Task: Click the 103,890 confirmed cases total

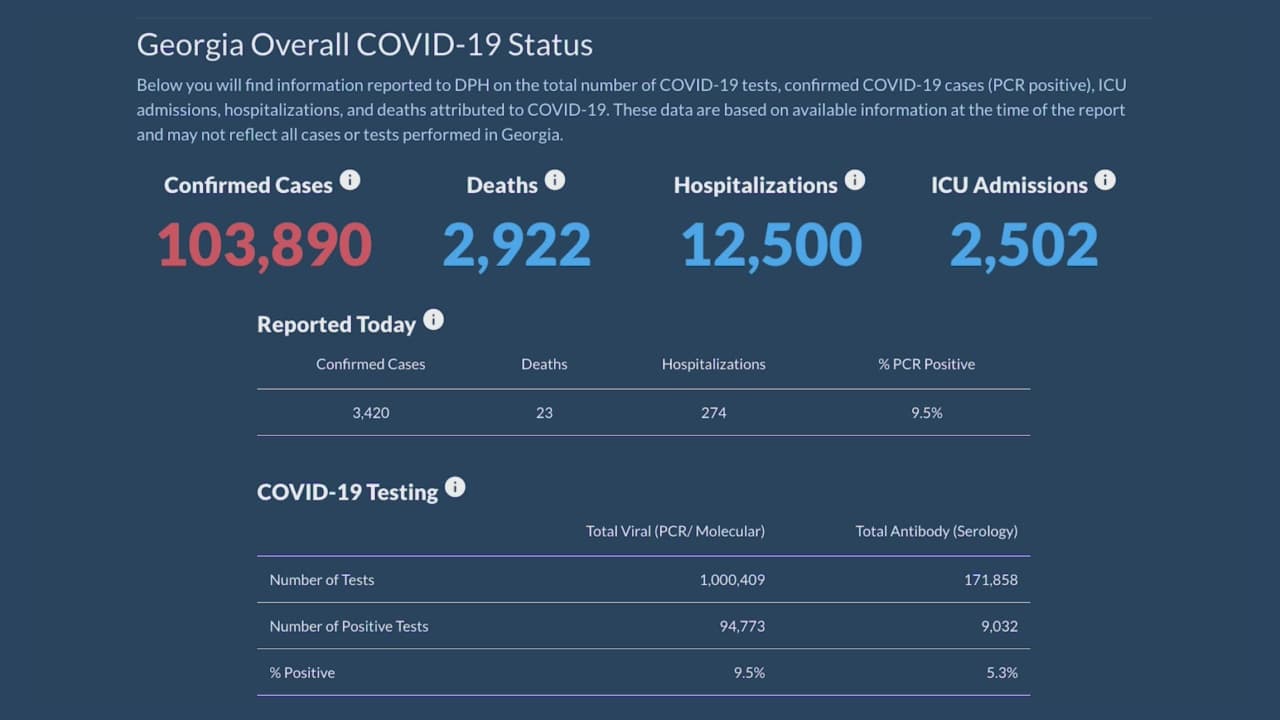Action: [265, 246]
